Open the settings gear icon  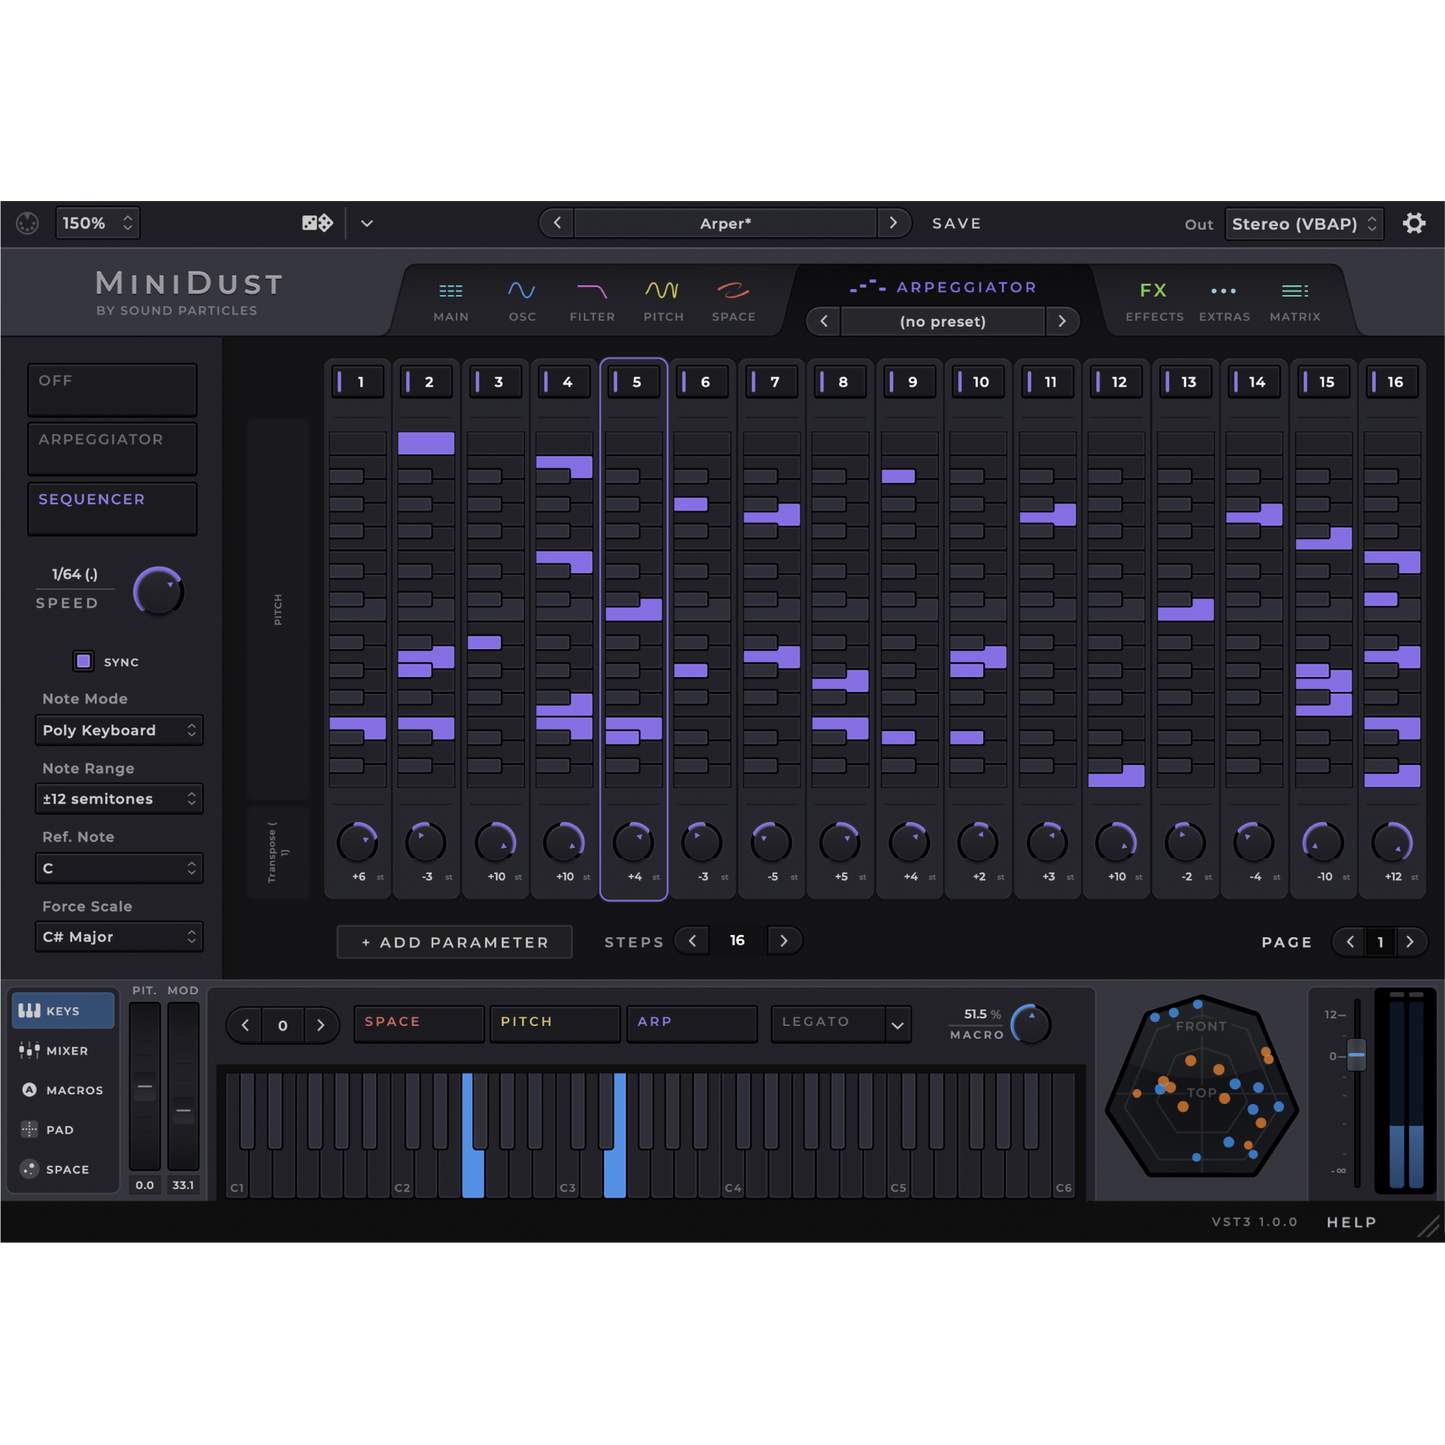1413,223
